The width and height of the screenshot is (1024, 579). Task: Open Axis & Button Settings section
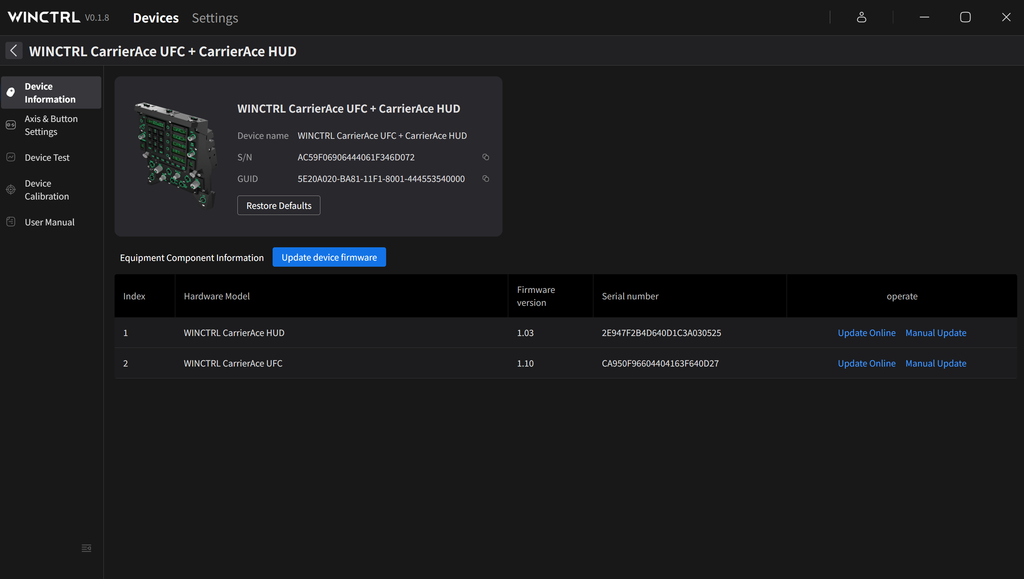(51, 125)
